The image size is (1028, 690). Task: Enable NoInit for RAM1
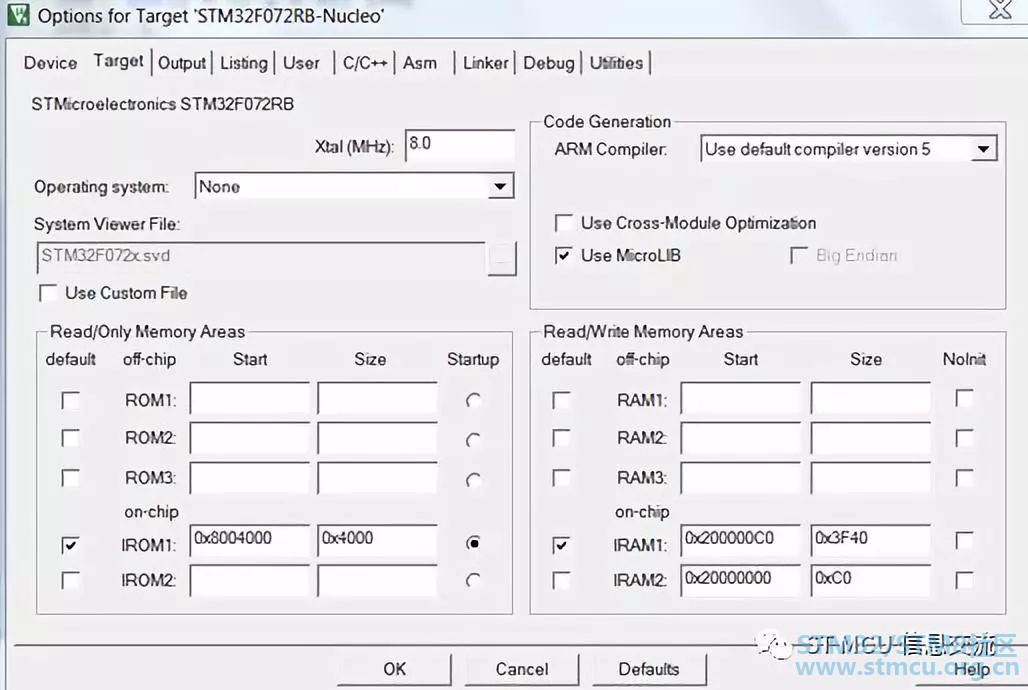964,398
